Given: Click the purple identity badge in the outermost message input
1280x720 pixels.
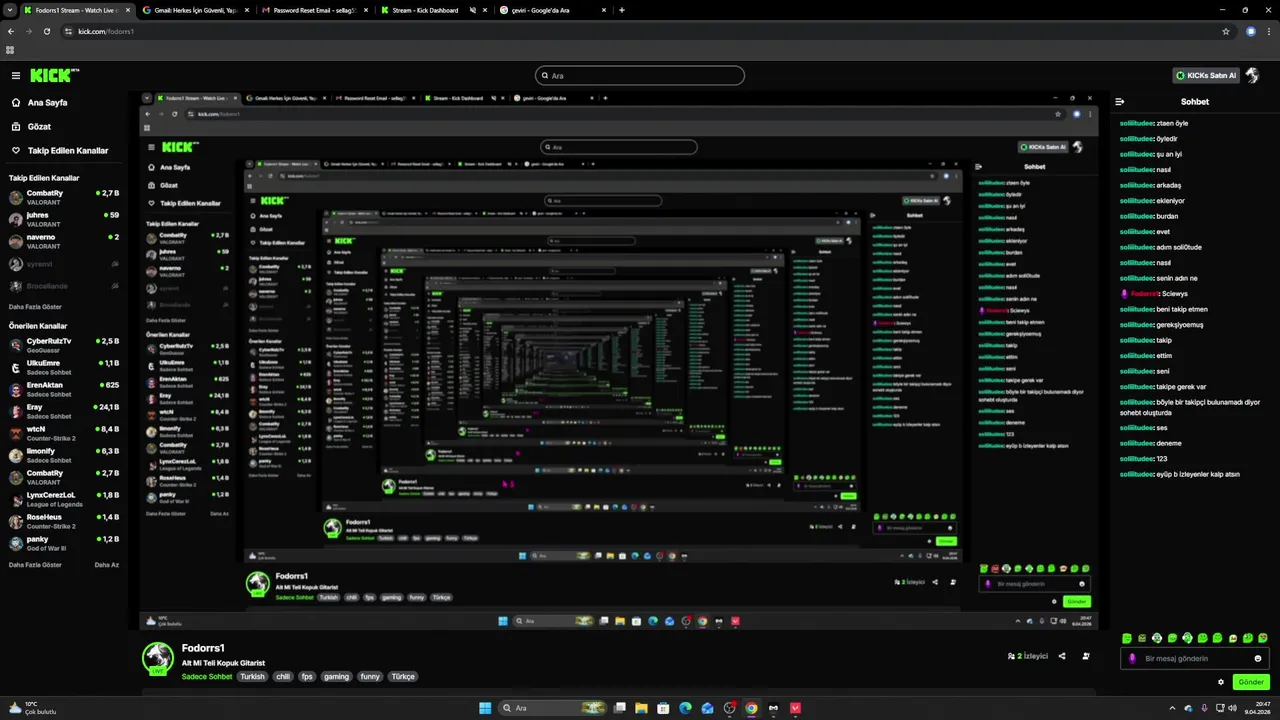Looking at the screenshot, I should 1132,659.
